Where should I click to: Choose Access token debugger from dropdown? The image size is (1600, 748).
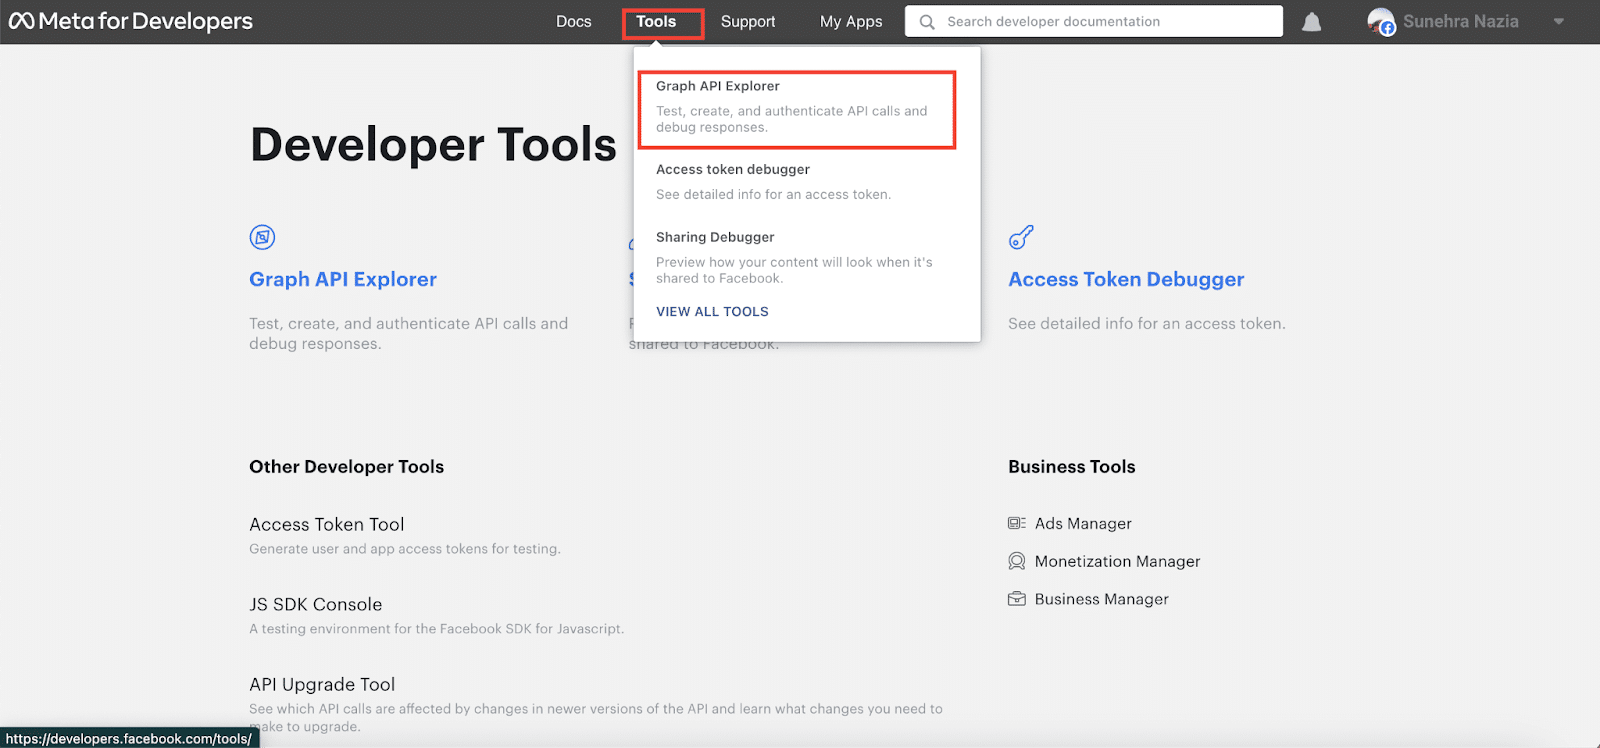coord(733,170)
